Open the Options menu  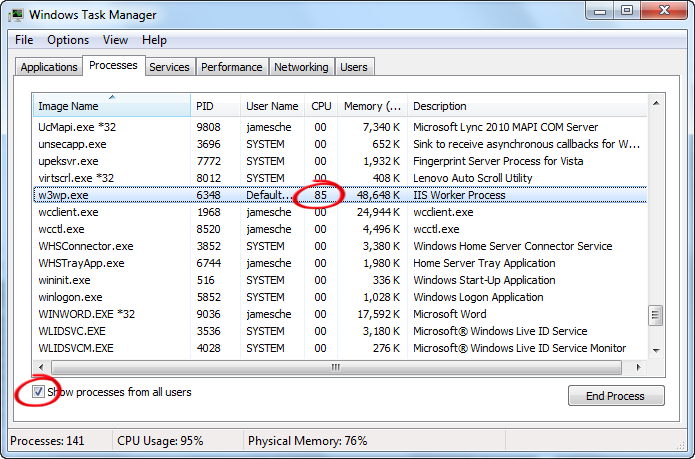(x=68, y=40)
